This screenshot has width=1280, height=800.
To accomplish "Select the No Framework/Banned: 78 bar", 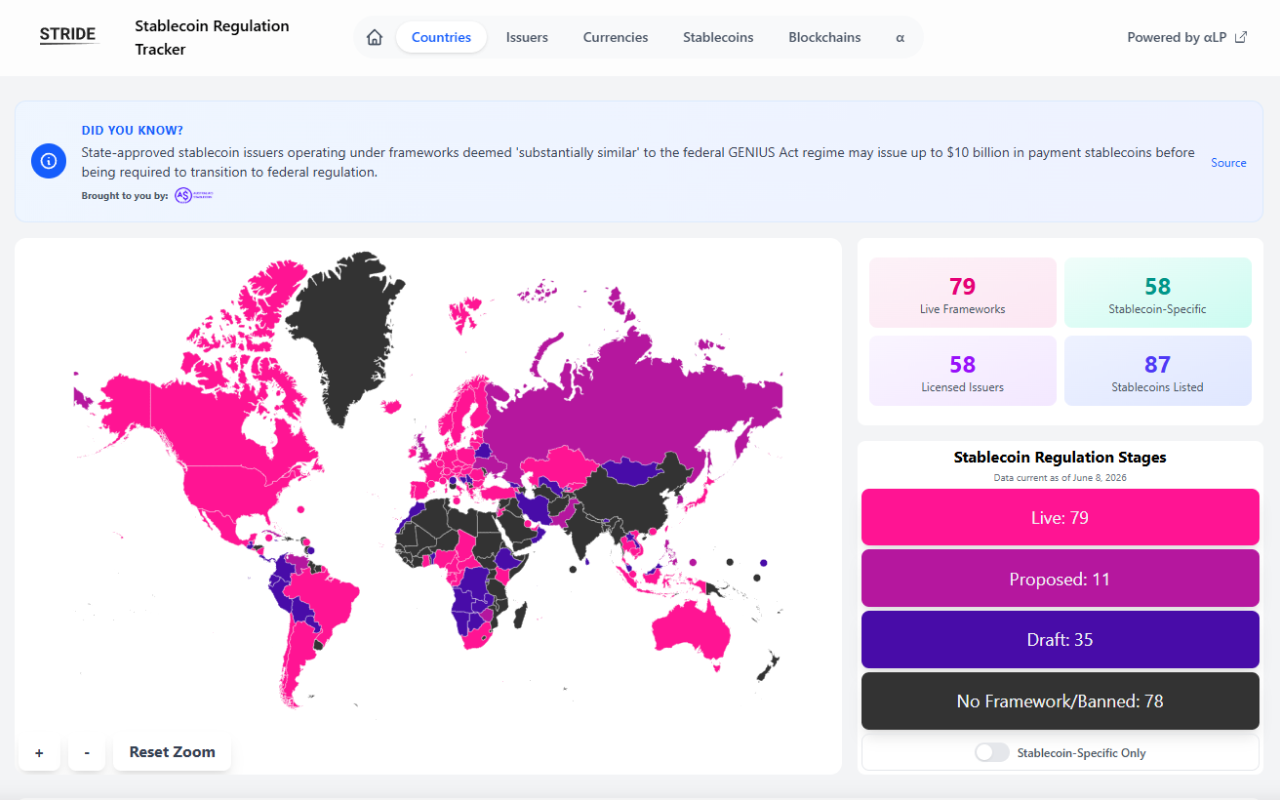I will click(x=1060, y=701).
